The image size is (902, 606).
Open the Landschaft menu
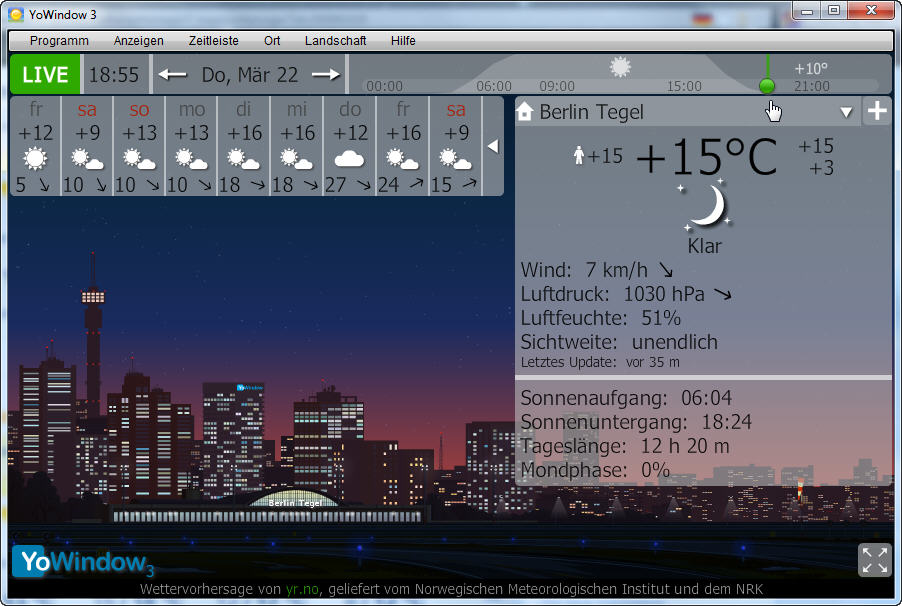click(x=335, y=41)
